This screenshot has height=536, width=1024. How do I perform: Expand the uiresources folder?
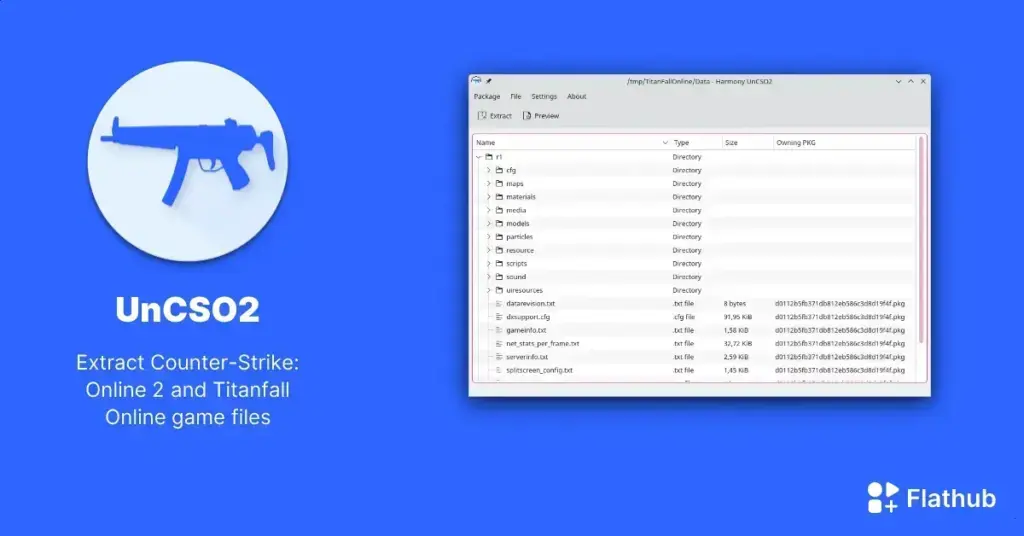[x=488, y=291]
